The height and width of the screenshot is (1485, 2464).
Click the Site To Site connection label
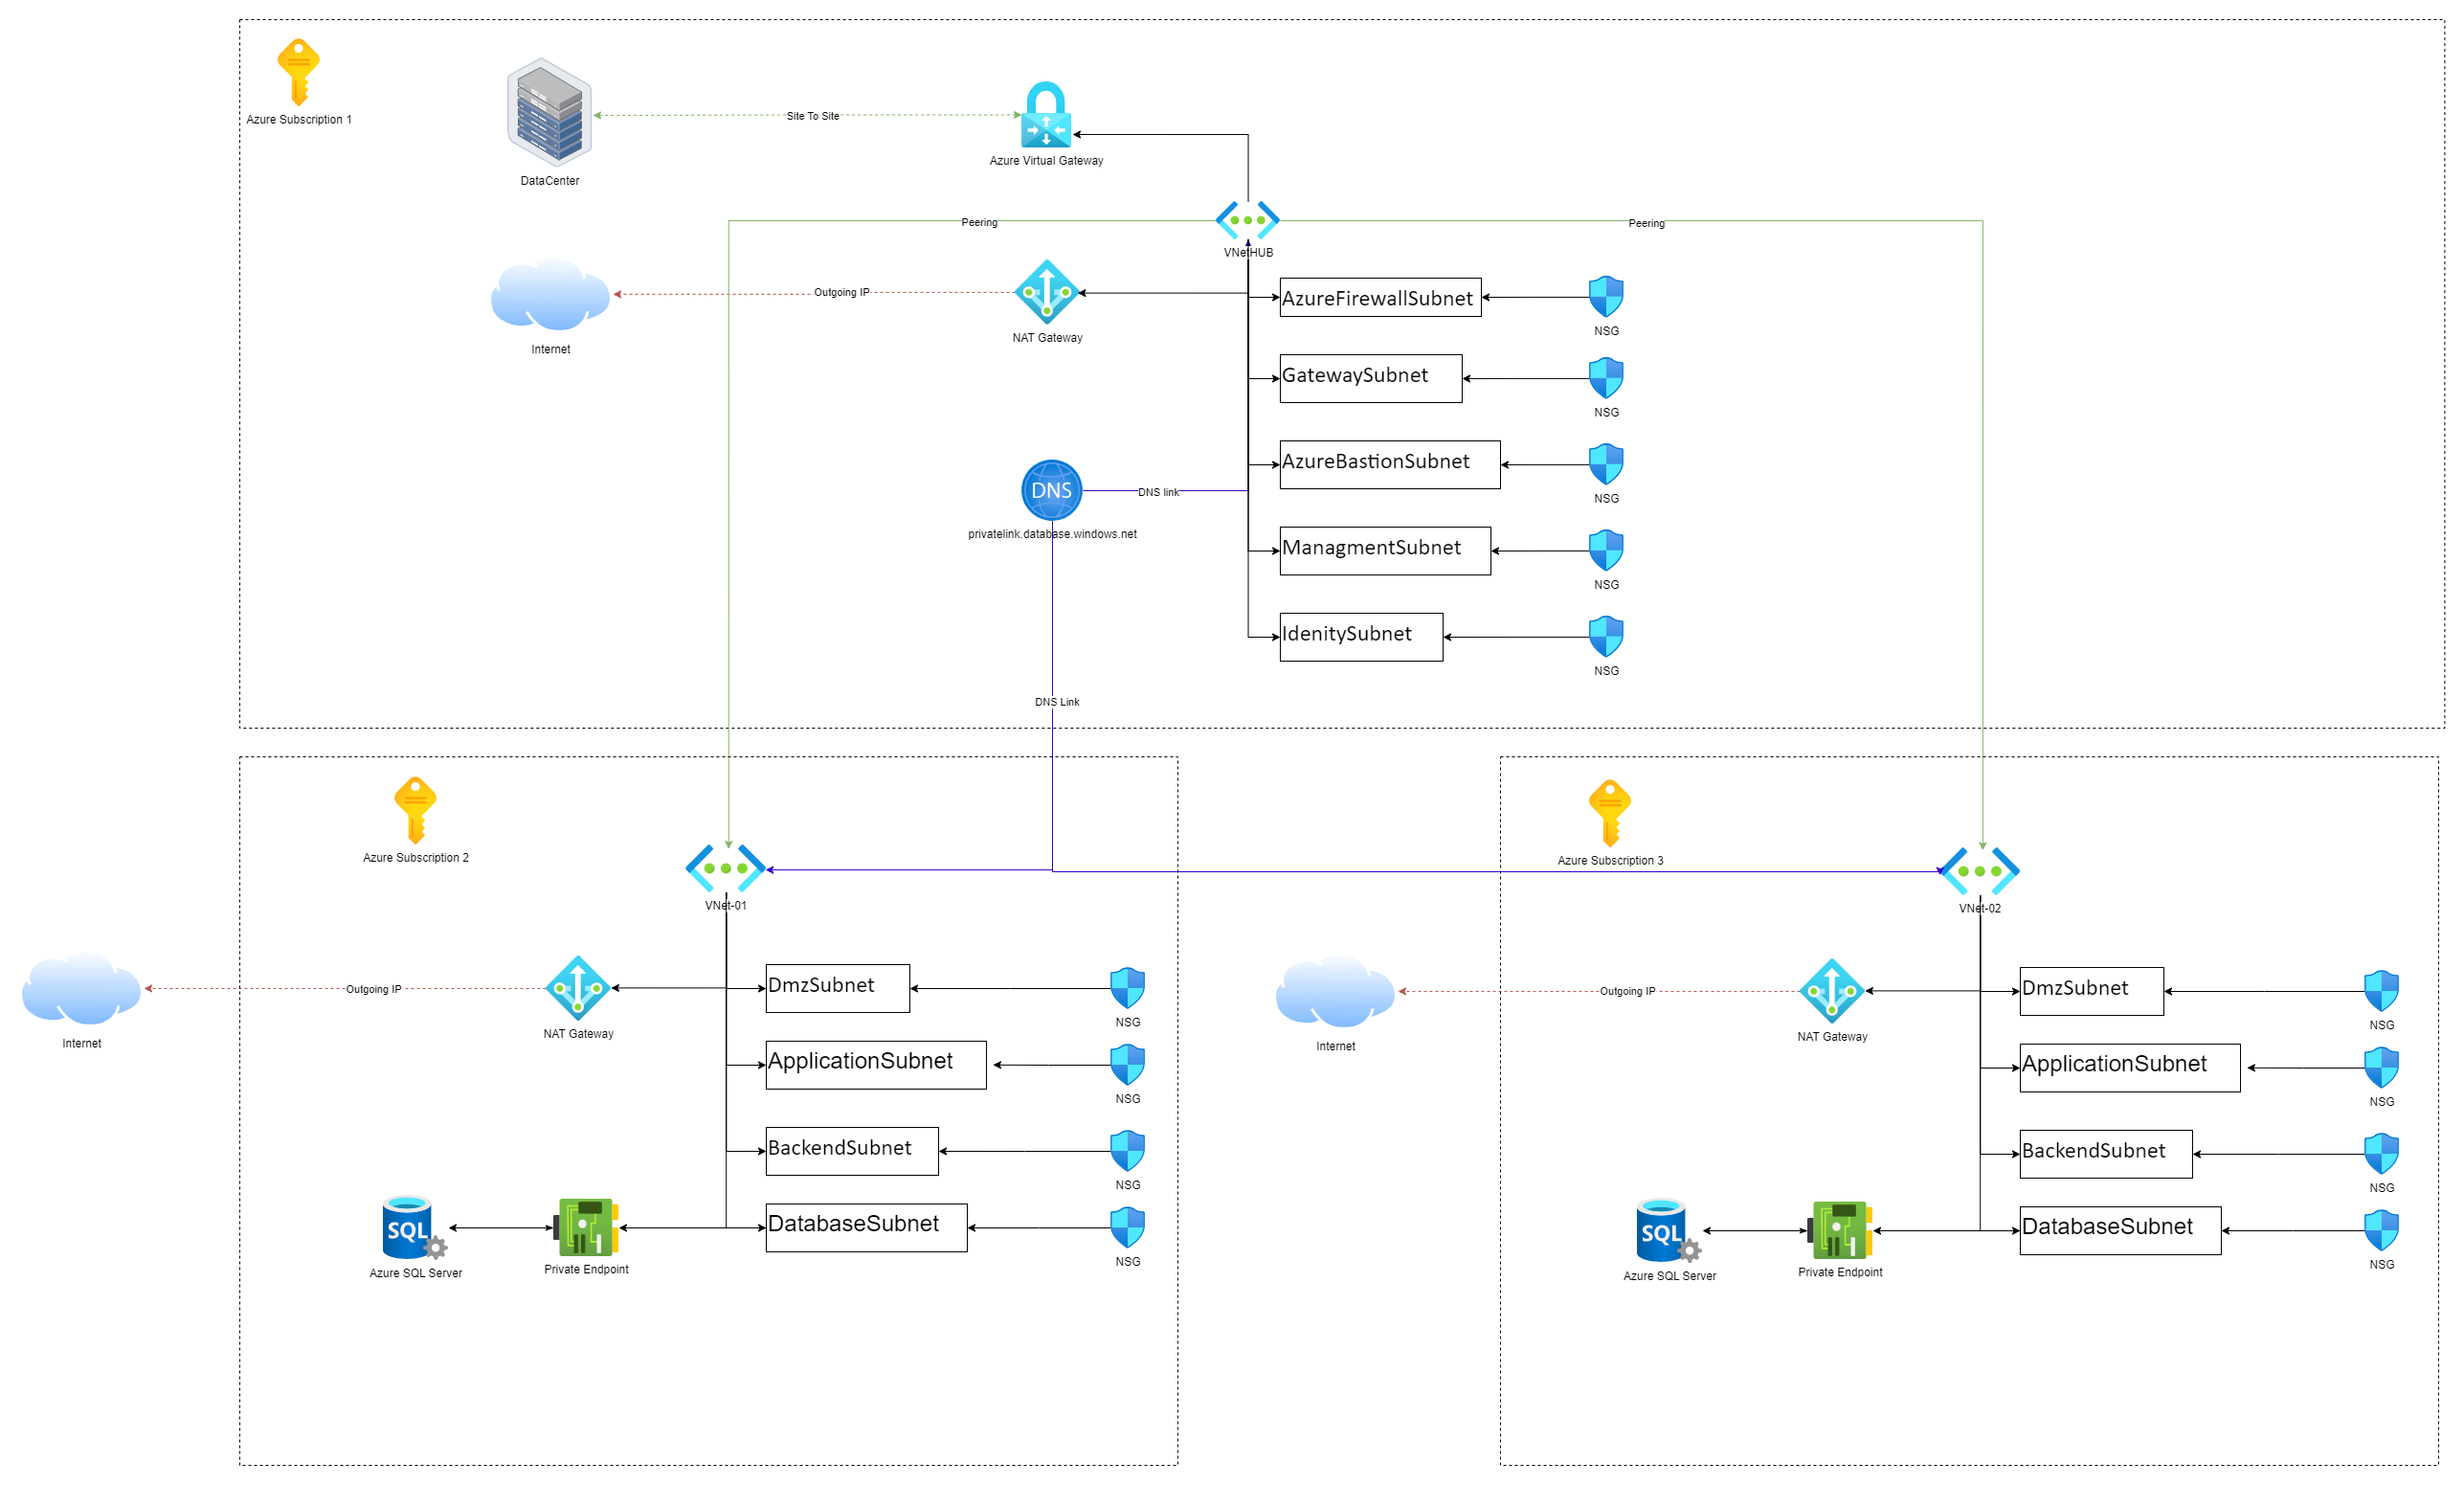[812, 116]
